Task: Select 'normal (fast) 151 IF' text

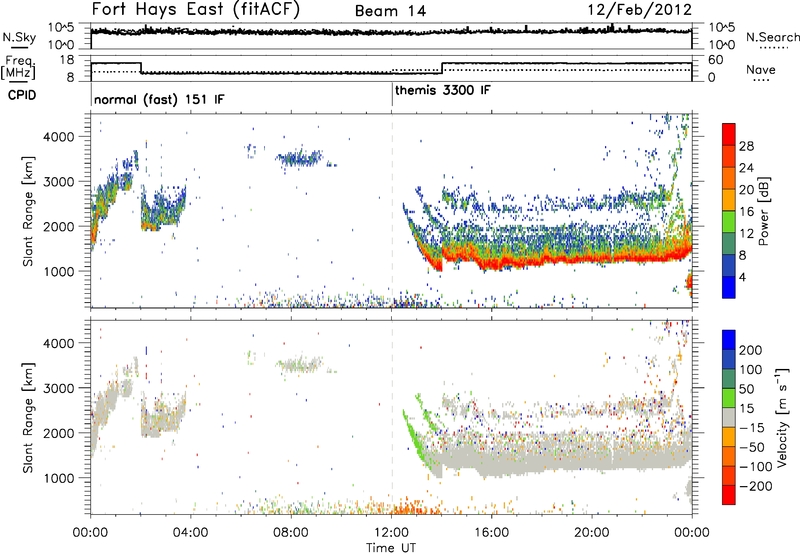Action: pyautogui.click(x=159, y=99)
